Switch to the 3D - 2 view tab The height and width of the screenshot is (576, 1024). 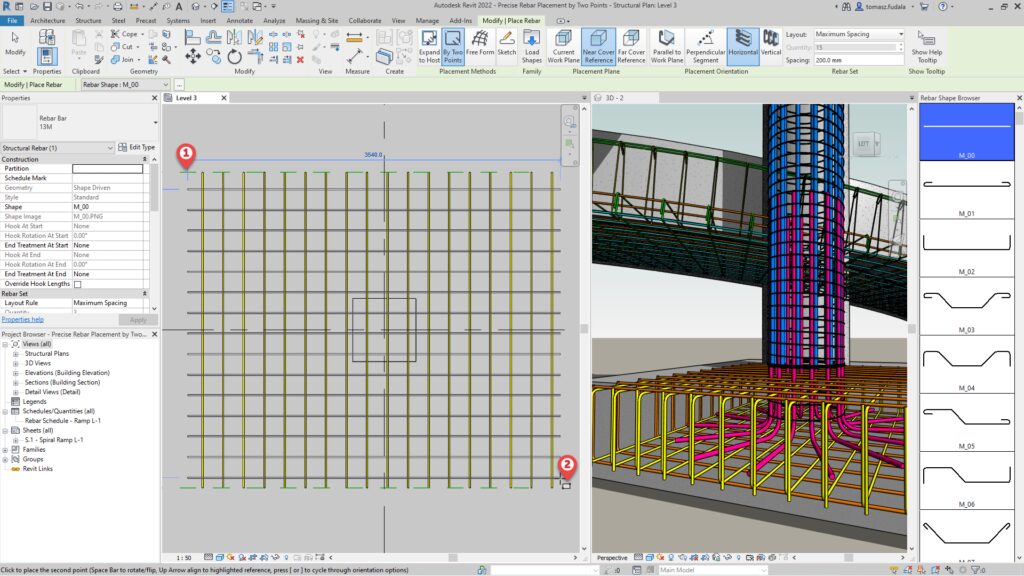click(615, 98)
